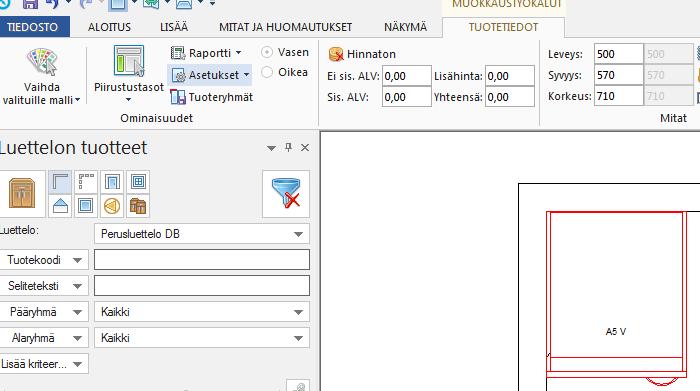Click the Seliteteksti text field
700x391 pixels.
click(202, 286)
